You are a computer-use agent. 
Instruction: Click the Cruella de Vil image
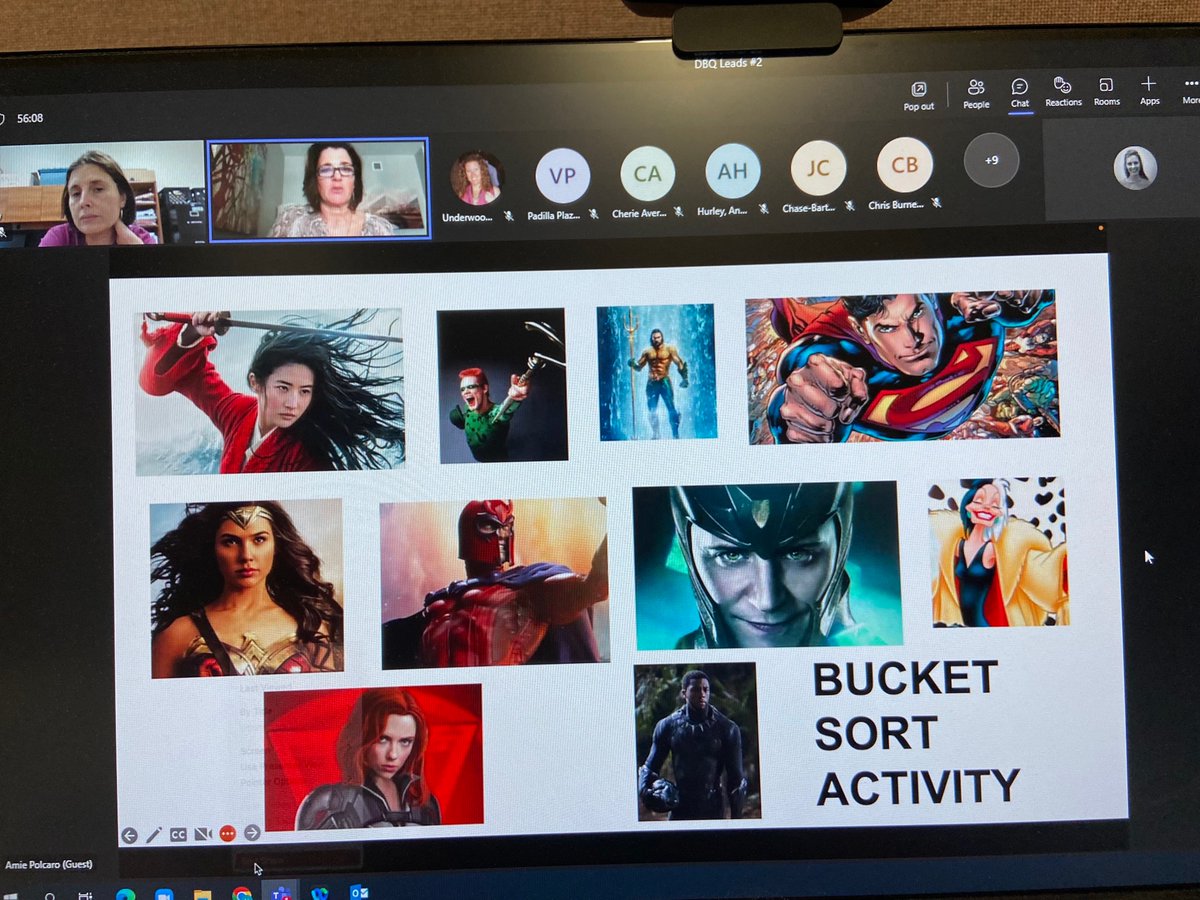coord(998,552)
